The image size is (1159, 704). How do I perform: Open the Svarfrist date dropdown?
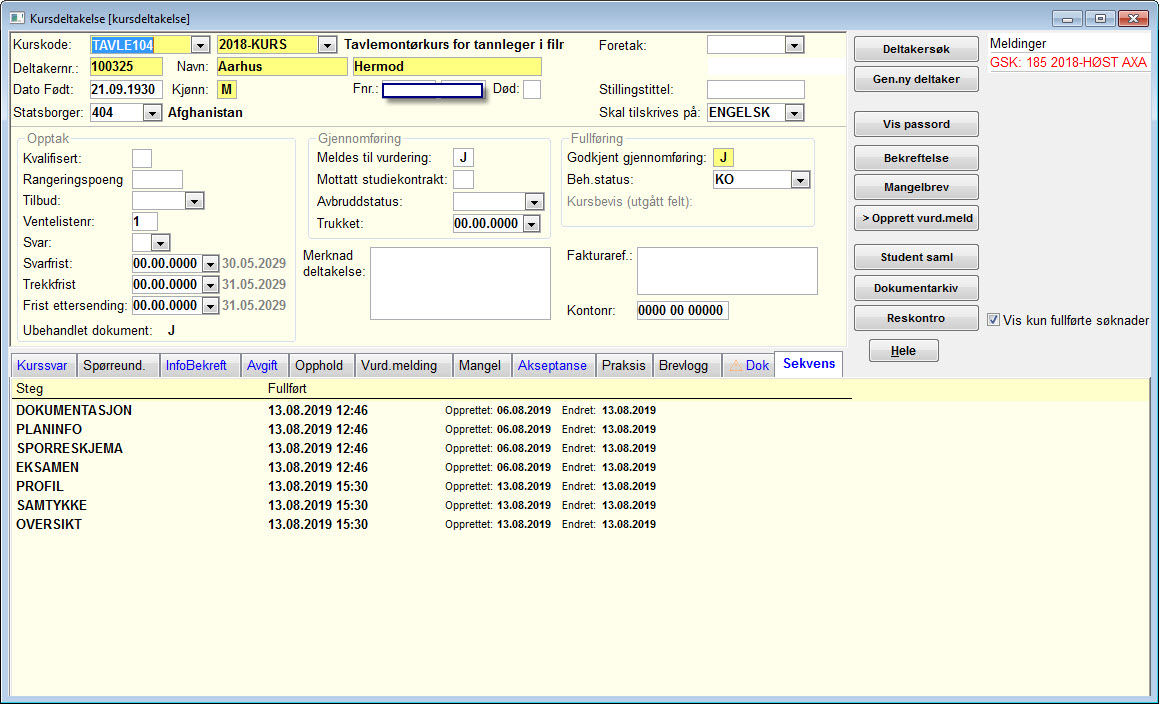[211, 264]
